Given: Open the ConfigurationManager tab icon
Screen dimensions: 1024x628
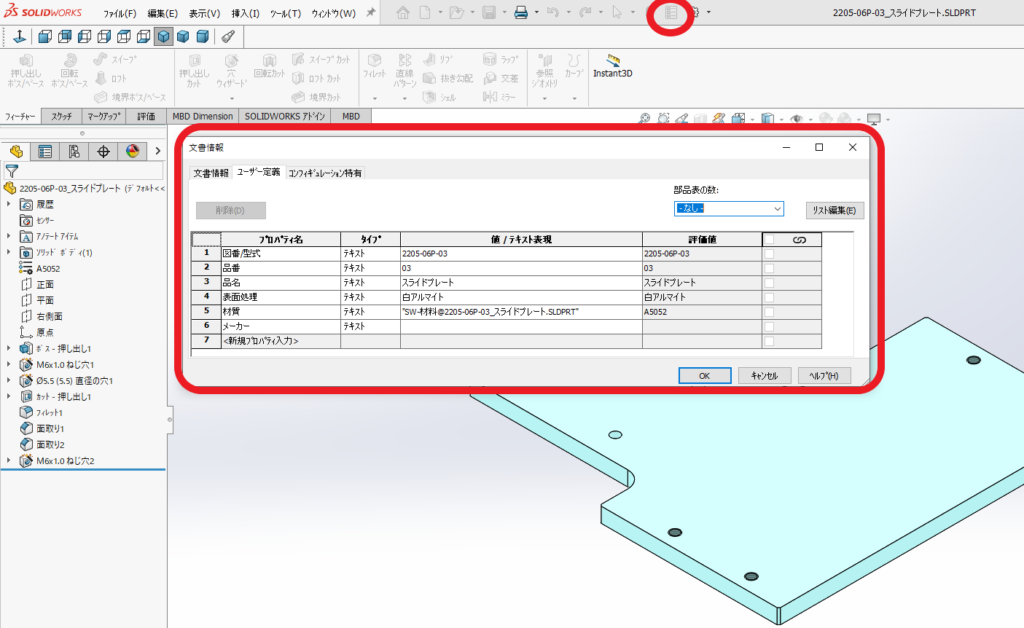Looking at the screenshot, I should 73,152.
